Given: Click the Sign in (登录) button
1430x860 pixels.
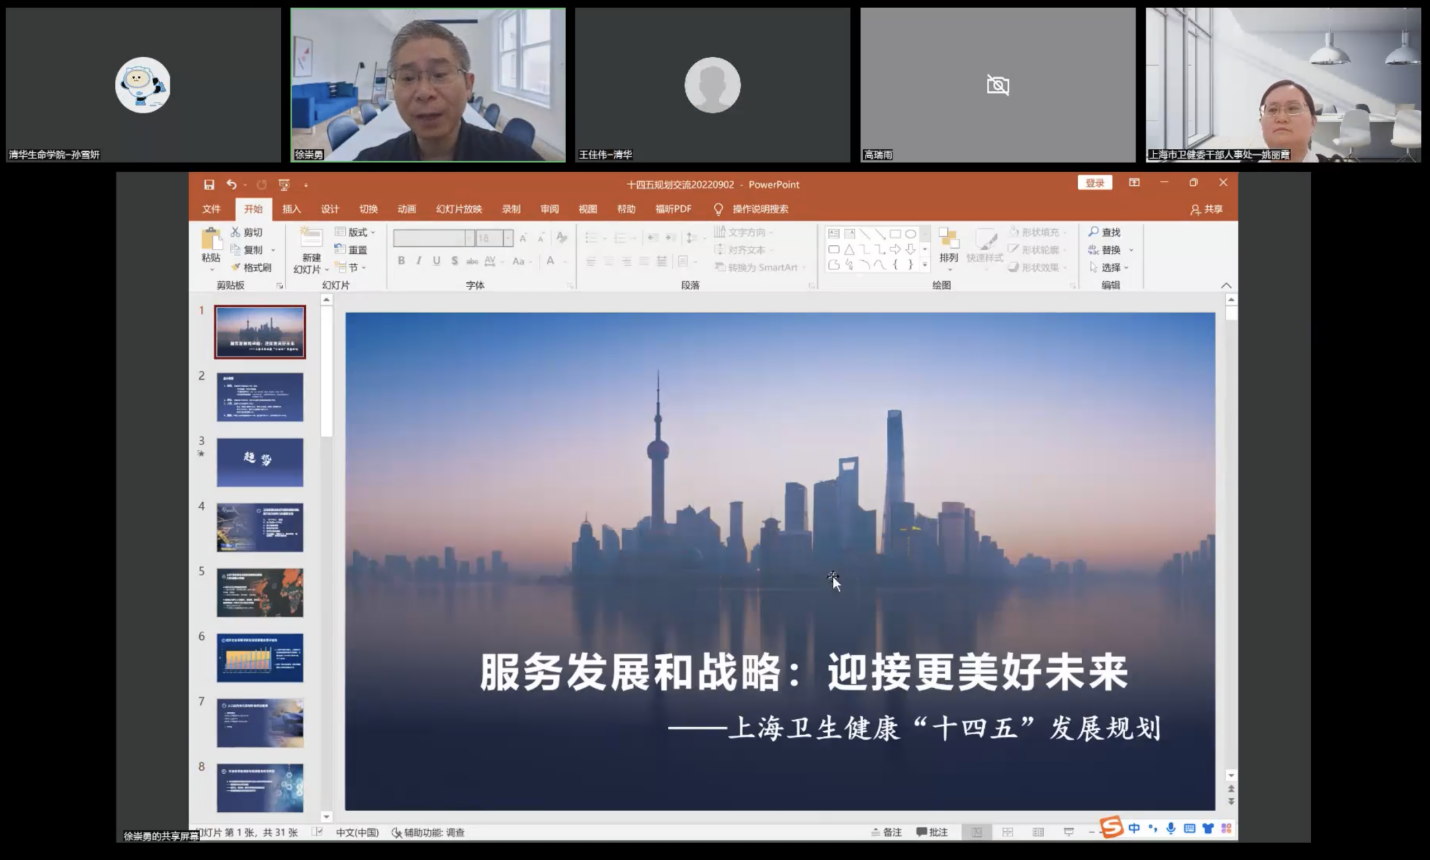Looking at the screenshot, I should [1095, 183].
